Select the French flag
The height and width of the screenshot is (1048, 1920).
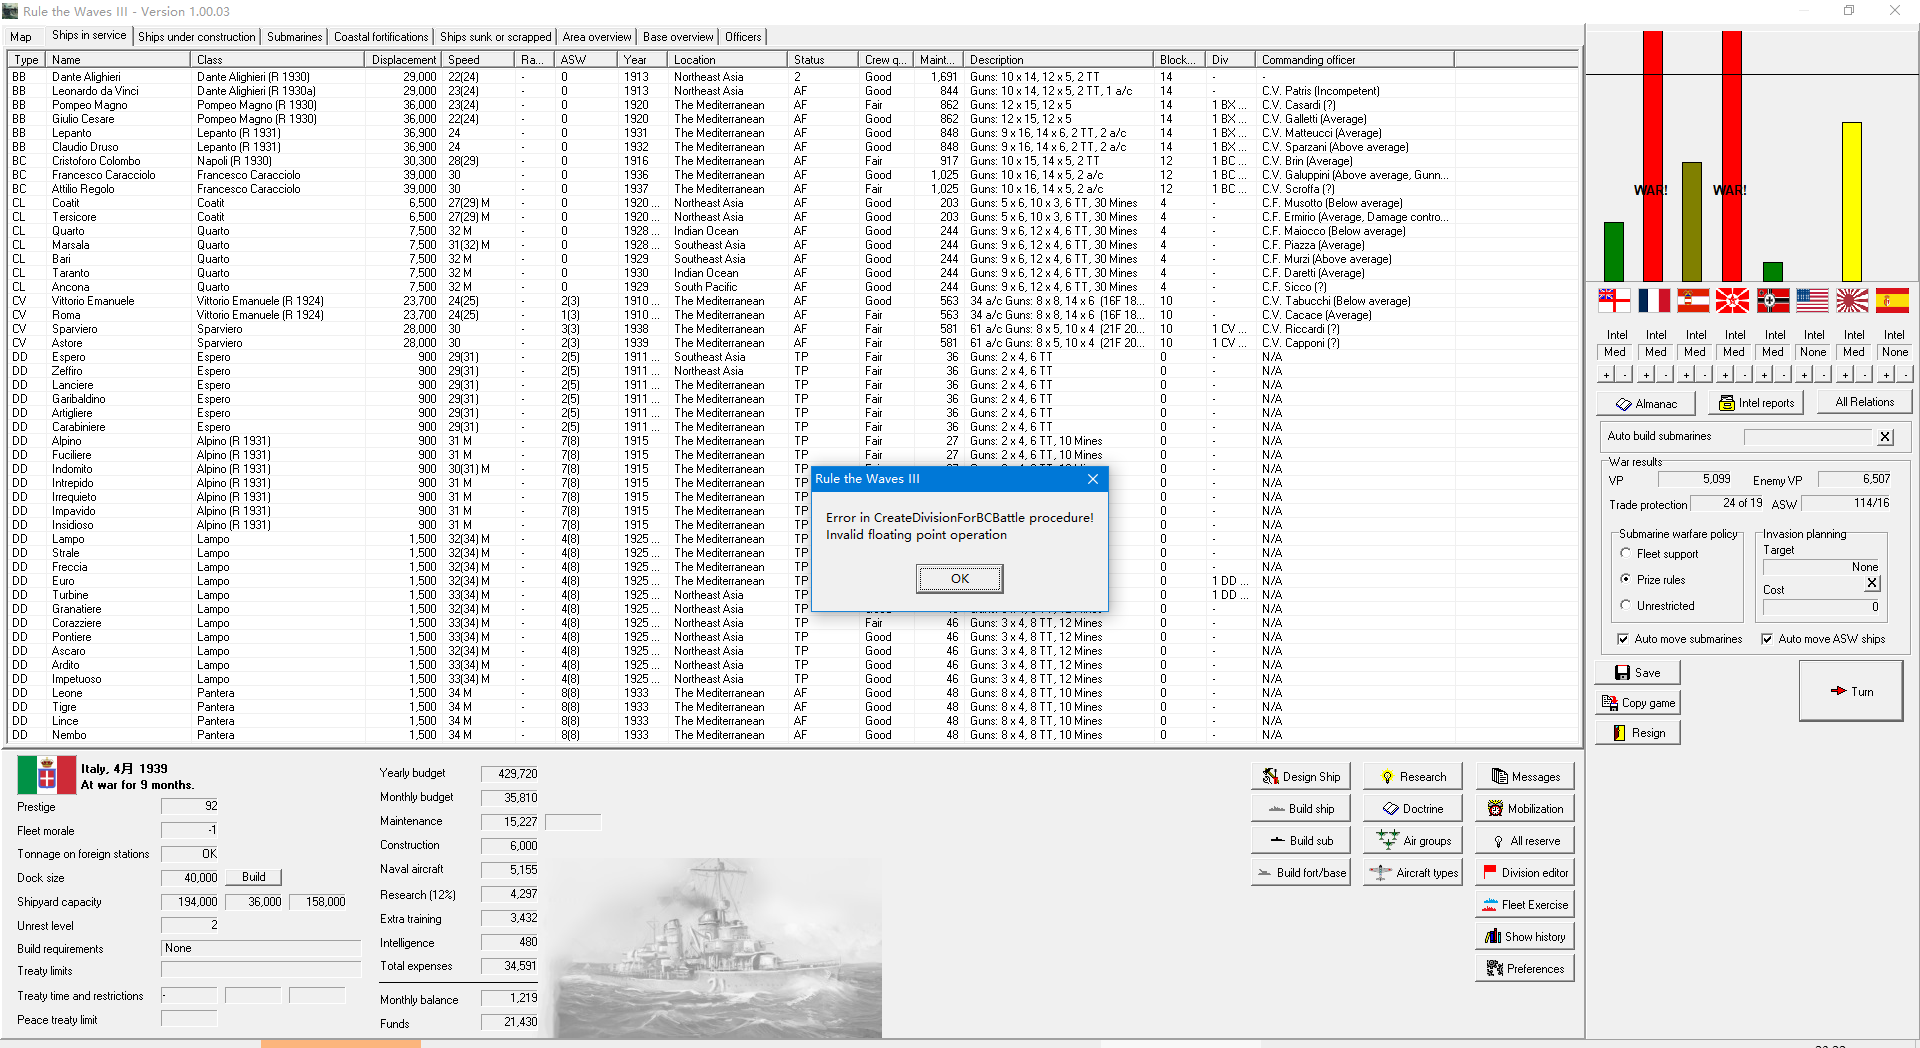click(1653, 300)
